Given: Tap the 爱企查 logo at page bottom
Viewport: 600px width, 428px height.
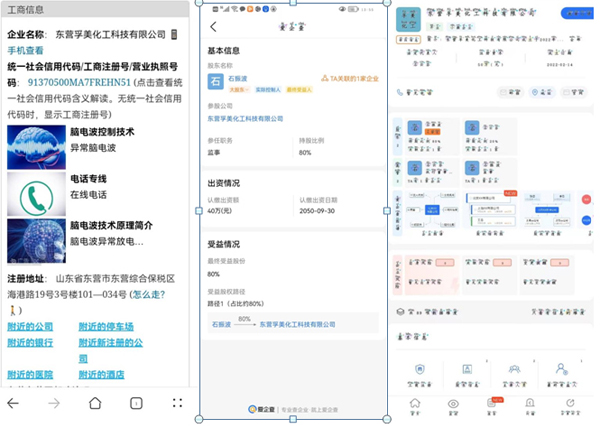Looking at the screenshot, I should coord(262,409).
